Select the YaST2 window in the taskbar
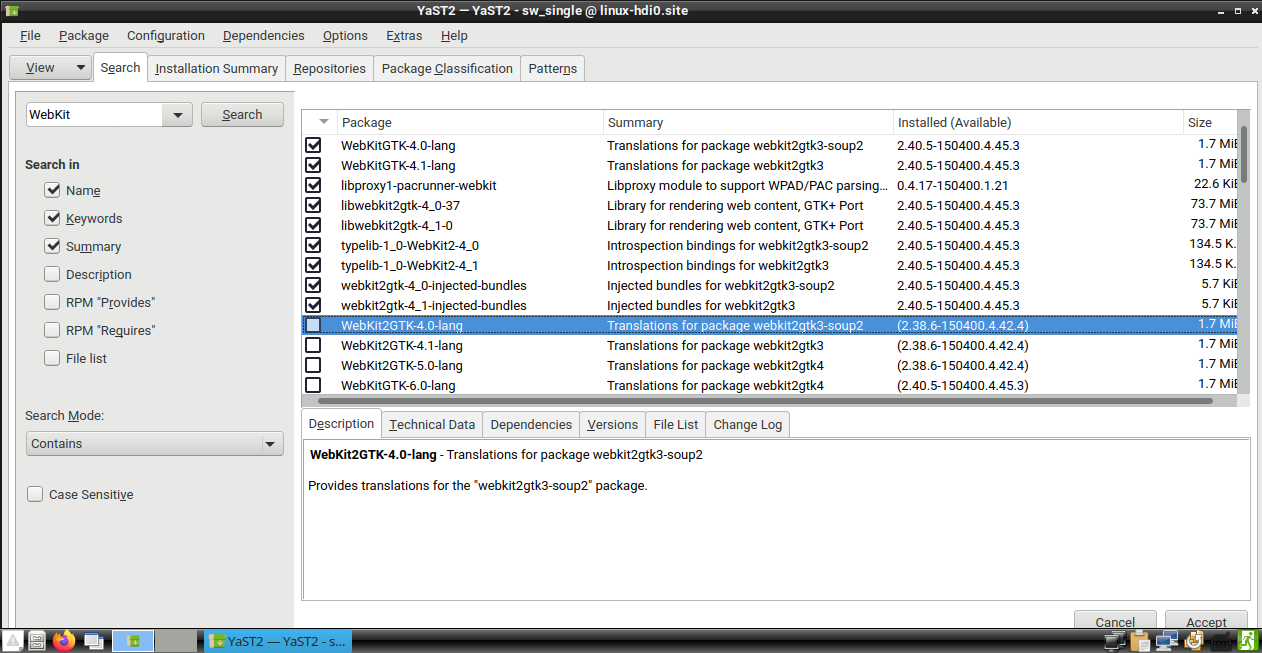The height and width of the screenshot is (653, 1262). tap(277, 640)
